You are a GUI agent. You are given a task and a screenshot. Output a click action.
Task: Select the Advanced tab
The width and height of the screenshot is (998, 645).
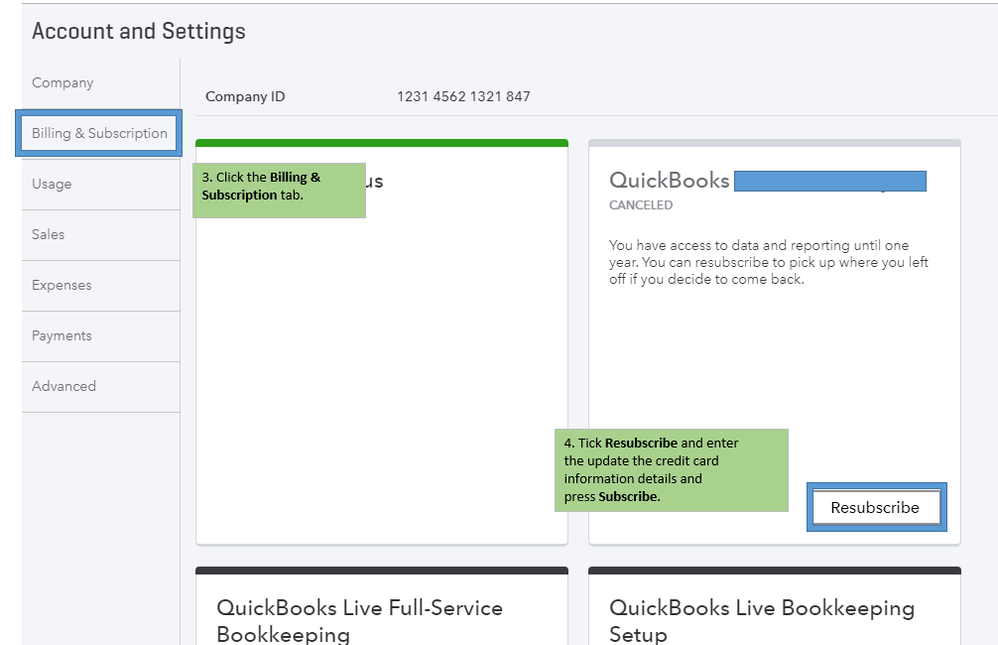click(x=64, y=386)
